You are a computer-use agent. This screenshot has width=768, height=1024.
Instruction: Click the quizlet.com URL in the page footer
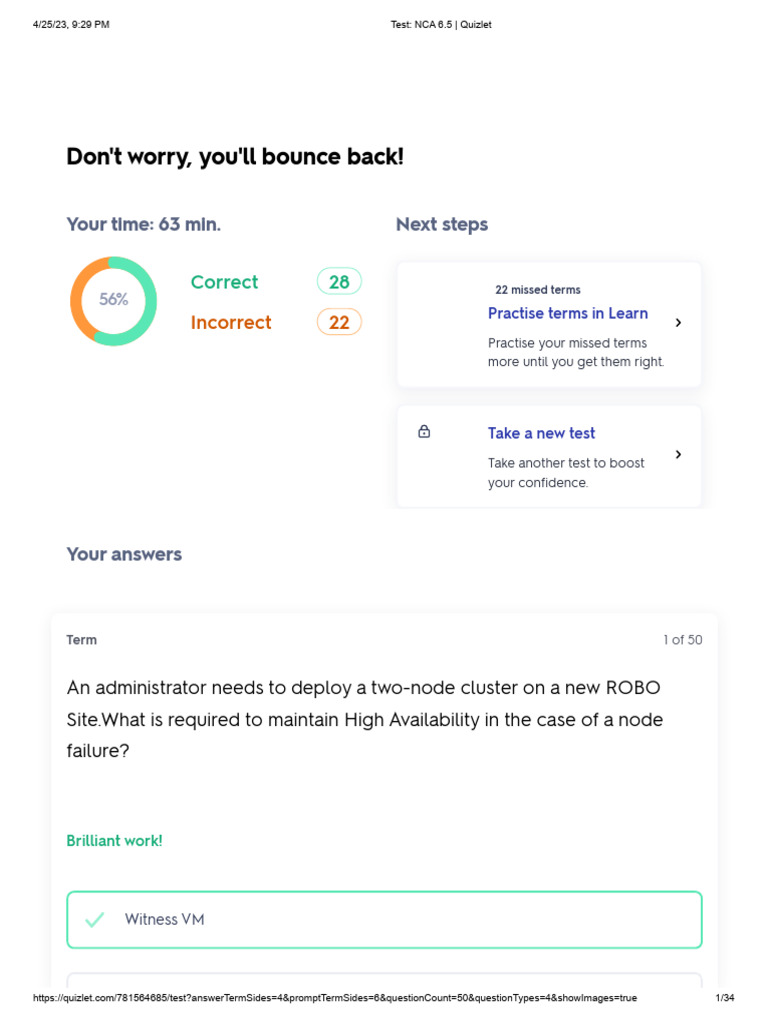(x=335, y=998)
